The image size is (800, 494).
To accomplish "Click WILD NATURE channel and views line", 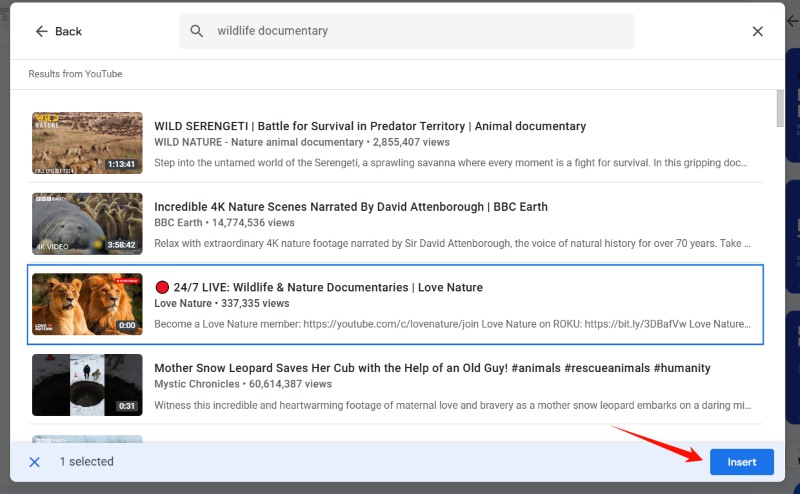I will click(x=302, y=142).
